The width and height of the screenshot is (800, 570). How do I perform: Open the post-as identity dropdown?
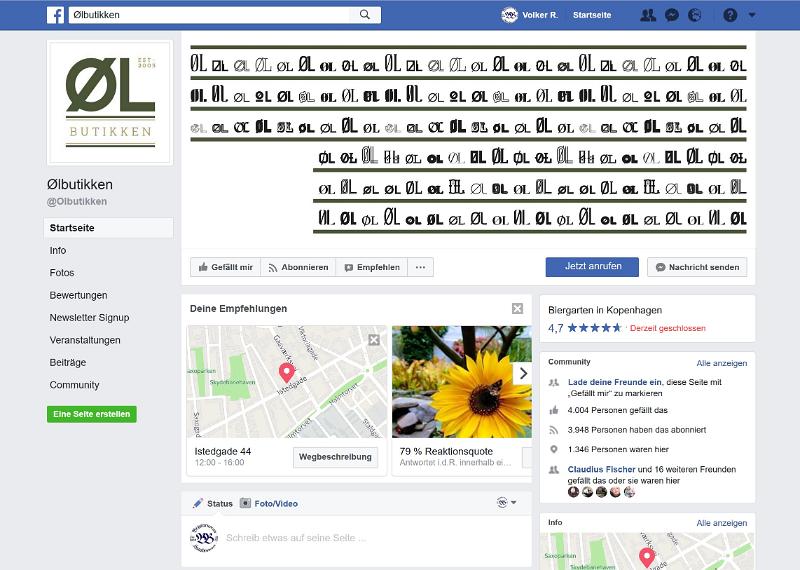(506, 503)
